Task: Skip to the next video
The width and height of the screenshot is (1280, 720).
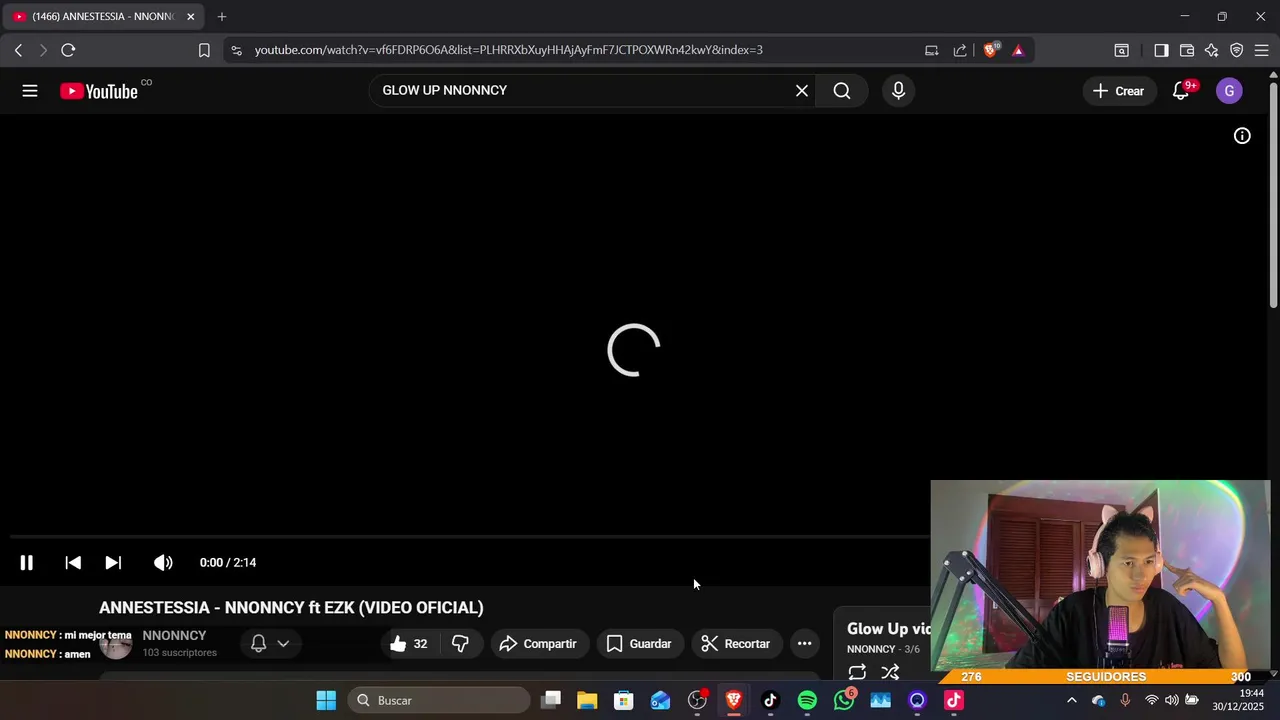Action: pyautogui.click(x=113, y=563)
